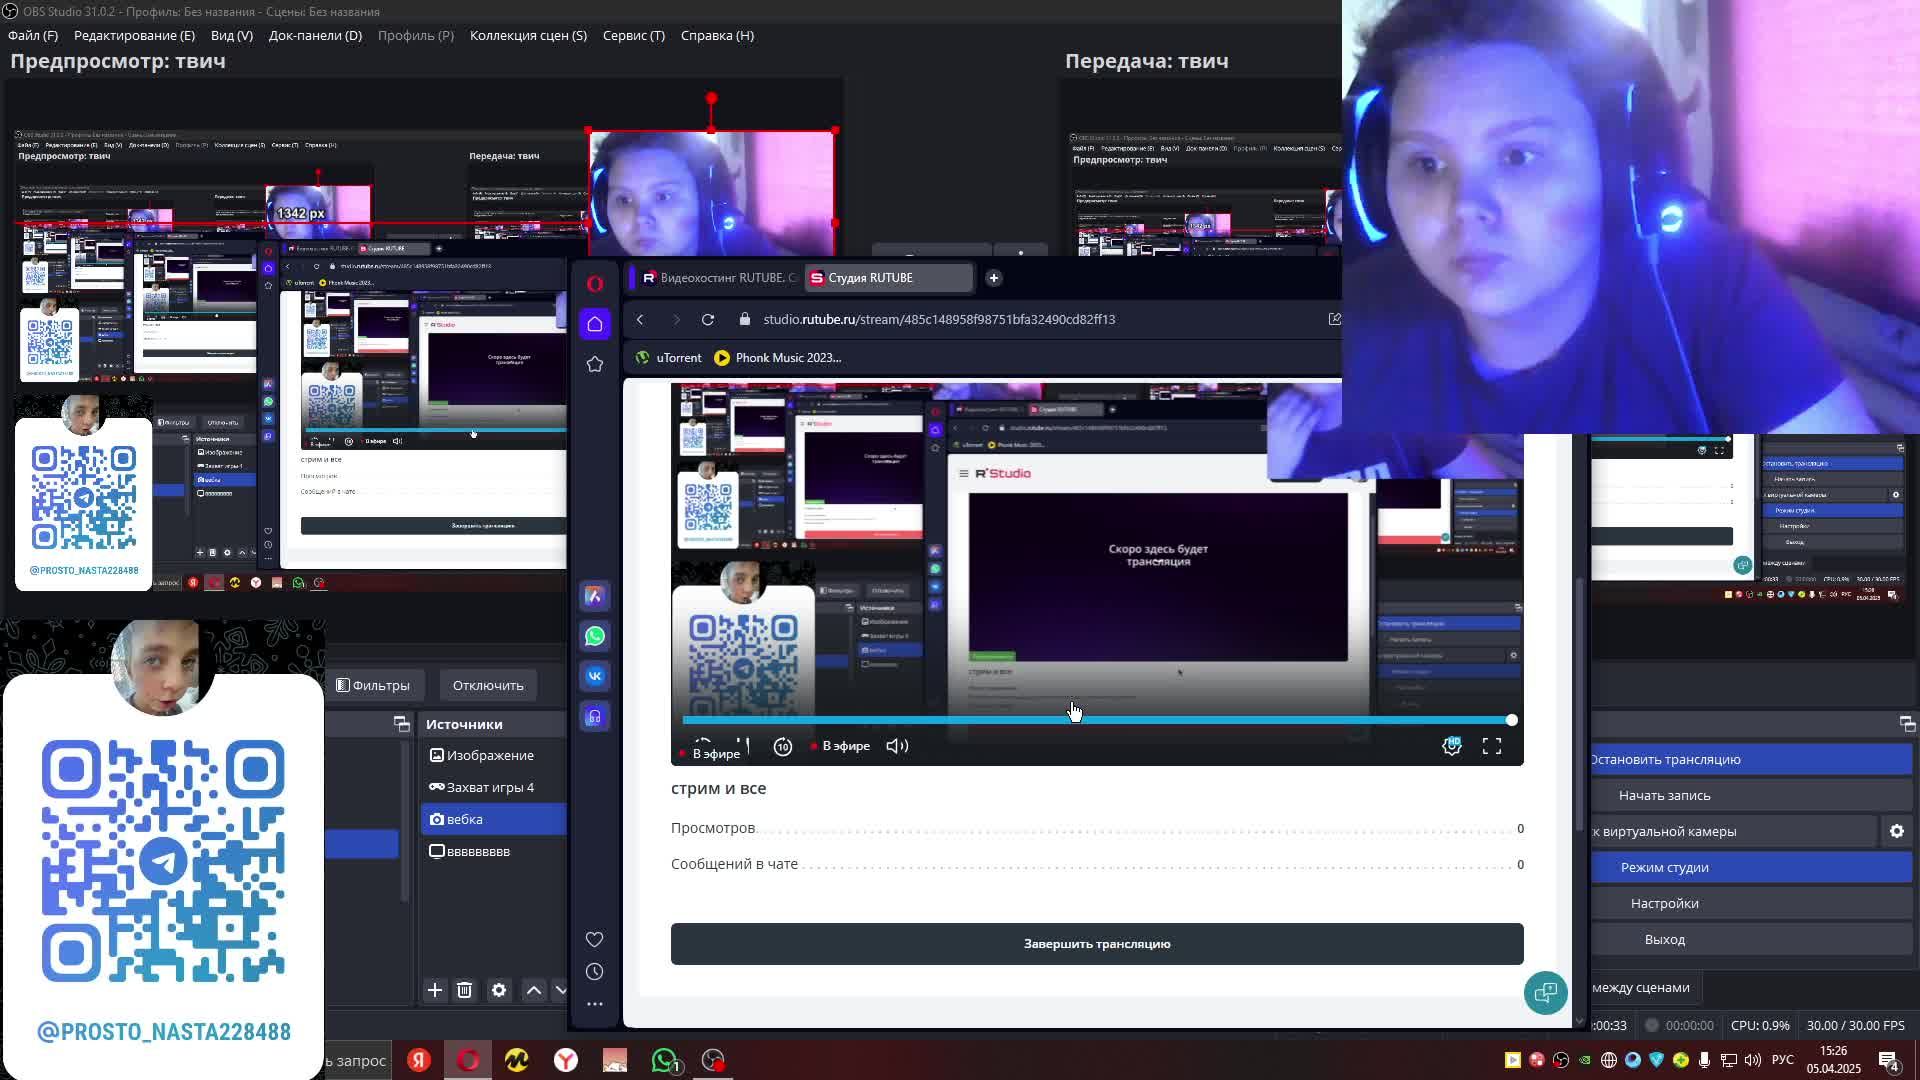This screenshot has height=1080, width=1920.
Task: Open WhatsApp from the taskbar
Action: (x=664, y=1060)
